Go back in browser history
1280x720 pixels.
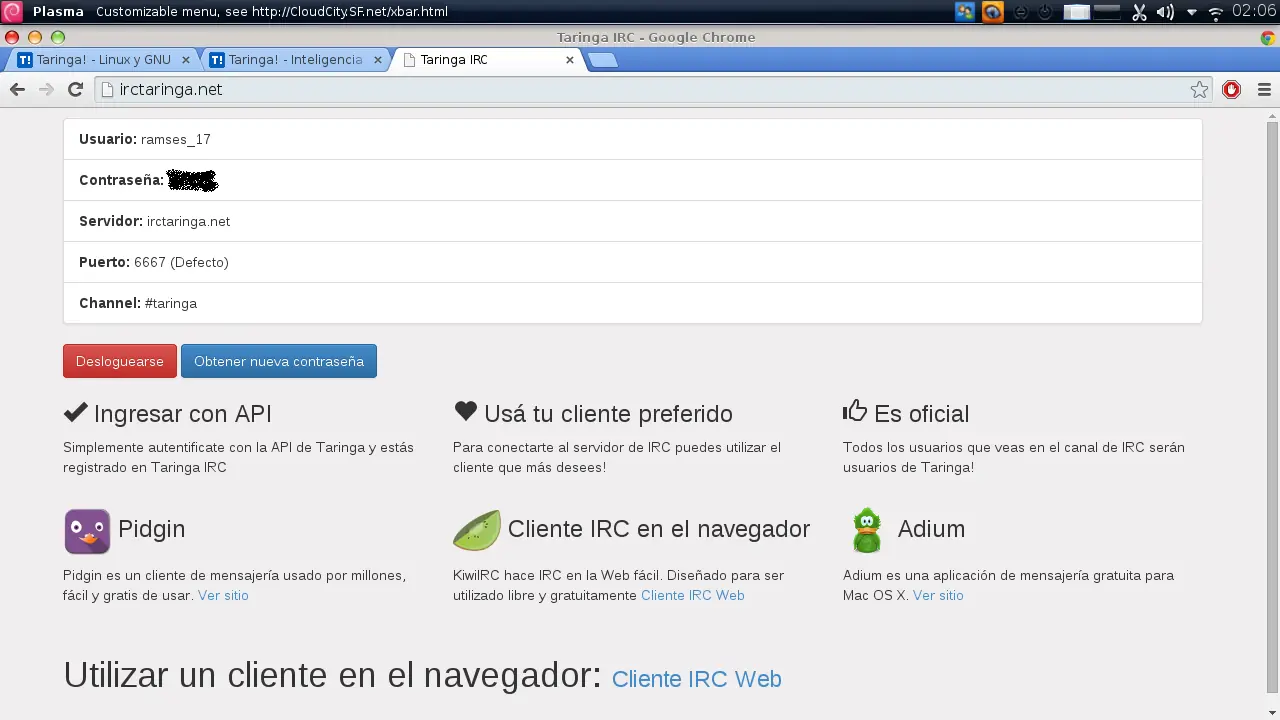[x=17, y=90]
